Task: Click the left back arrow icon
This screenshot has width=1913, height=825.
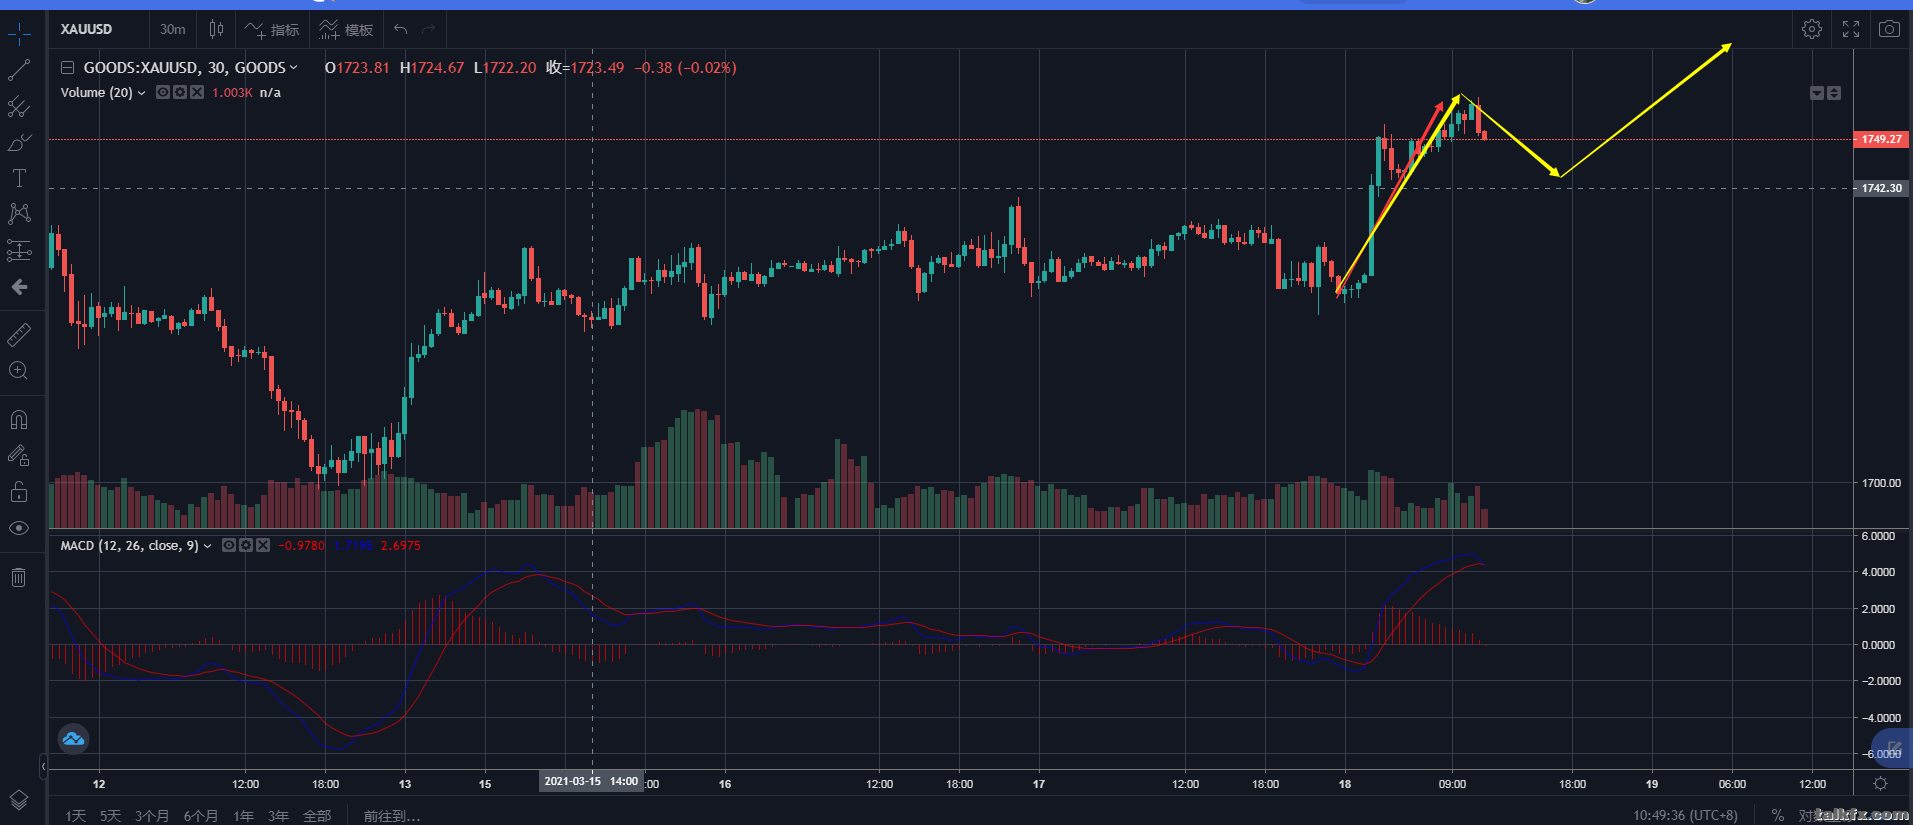Action: pos(19,287)
